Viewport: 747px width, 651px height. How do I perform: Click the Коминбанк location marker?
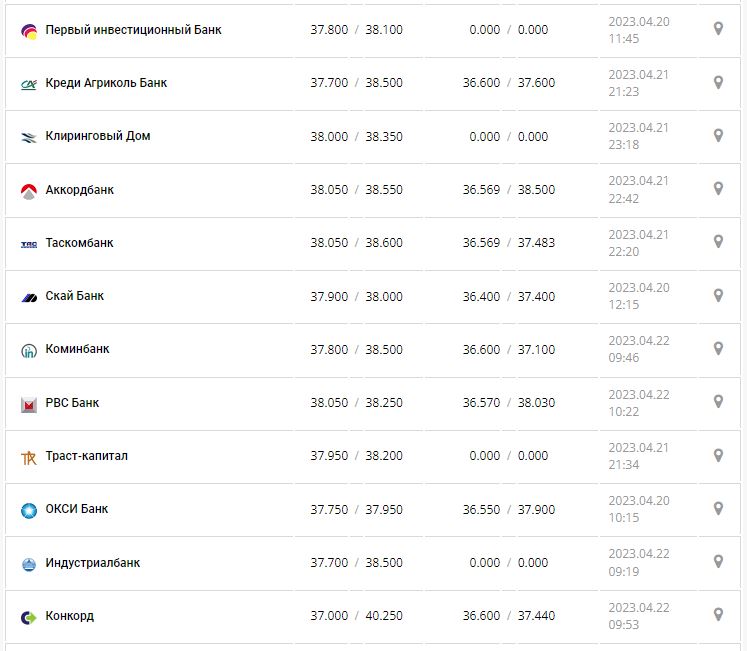click(718, 348)
